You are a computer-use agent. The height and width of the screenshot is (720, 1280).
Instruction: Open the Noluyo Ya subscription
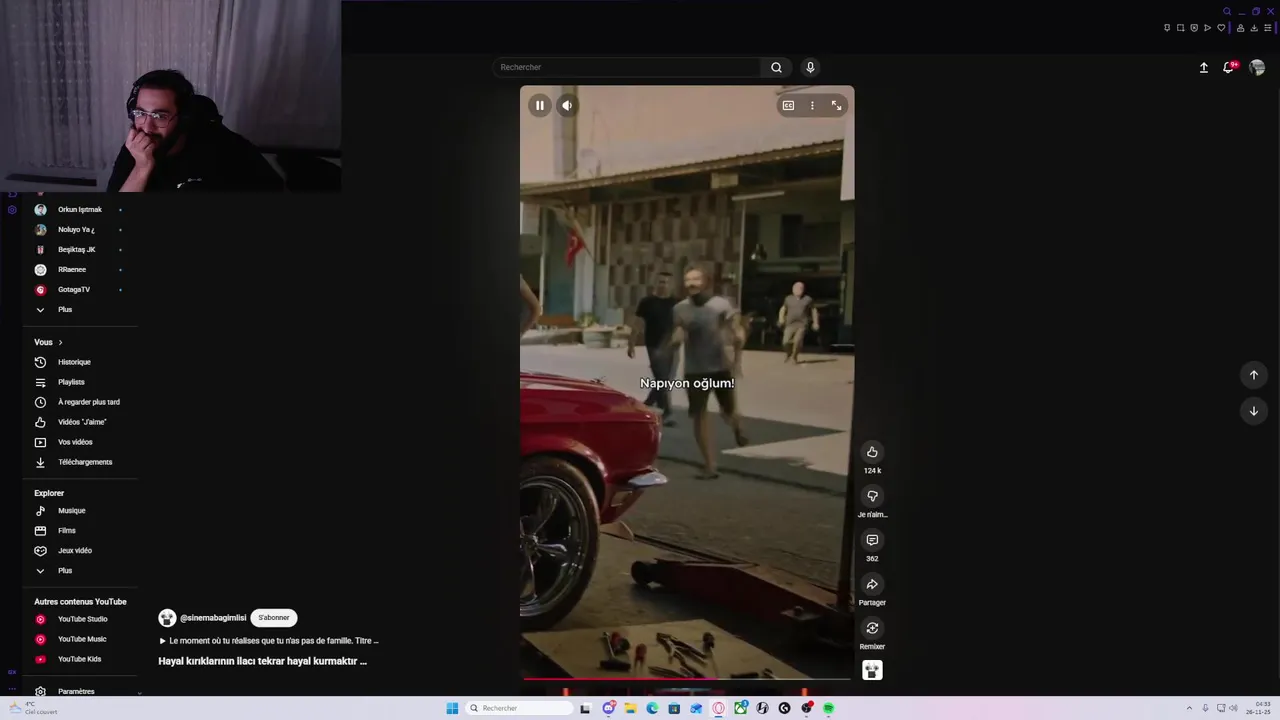[x=79, y=230]
